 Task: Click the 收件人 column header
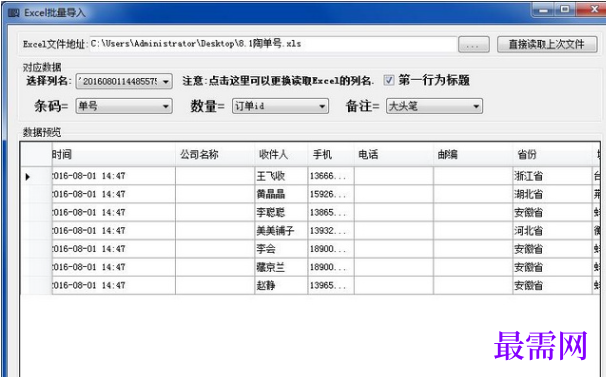pos(281,155)
